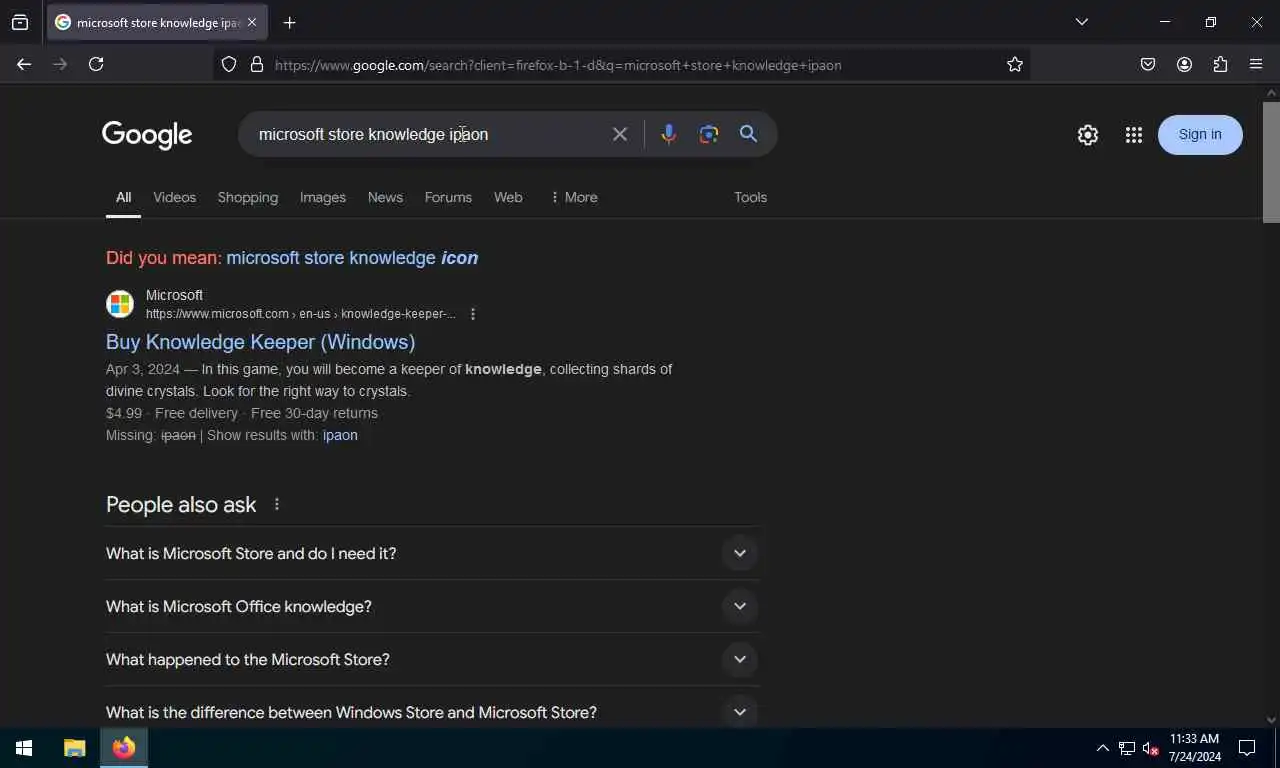Viewport: 1280px width, 768px height.
Task: Switch to Shopping results tab
Action: coord(248,197)
